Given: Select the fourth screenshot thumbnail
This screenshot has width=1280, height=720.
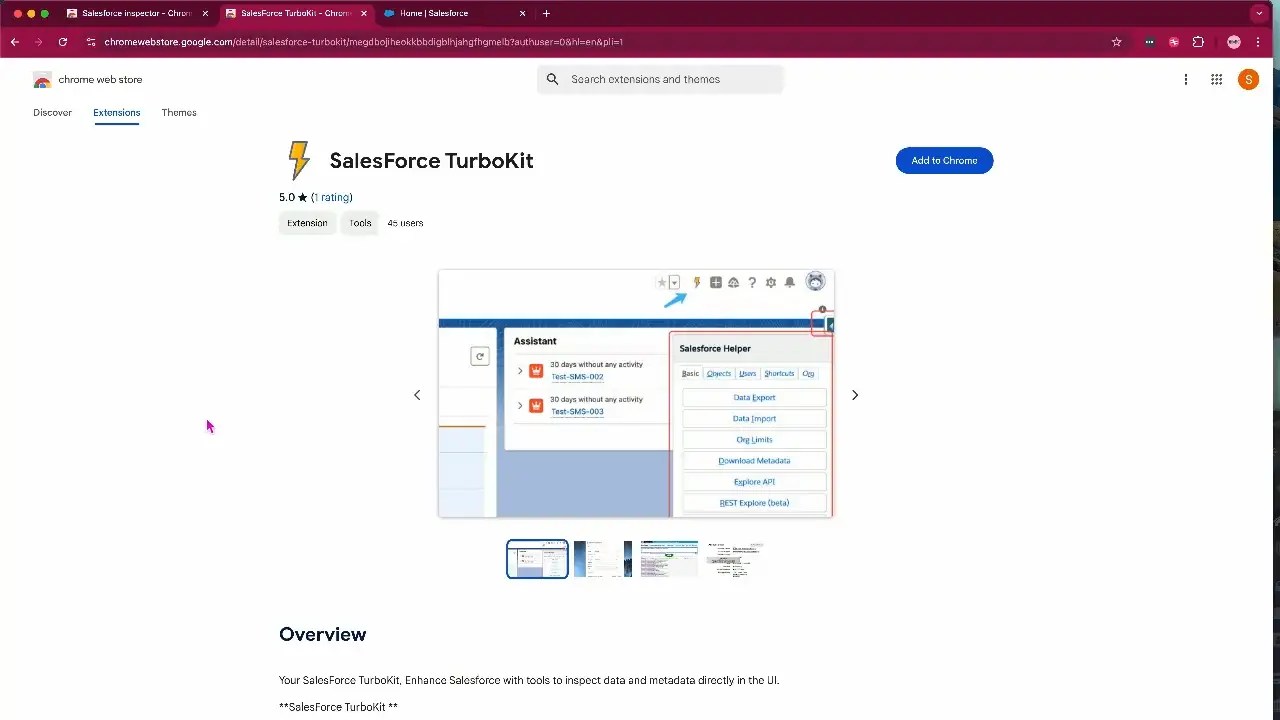Looking at the screenshot, I should [x=735, y=559].
